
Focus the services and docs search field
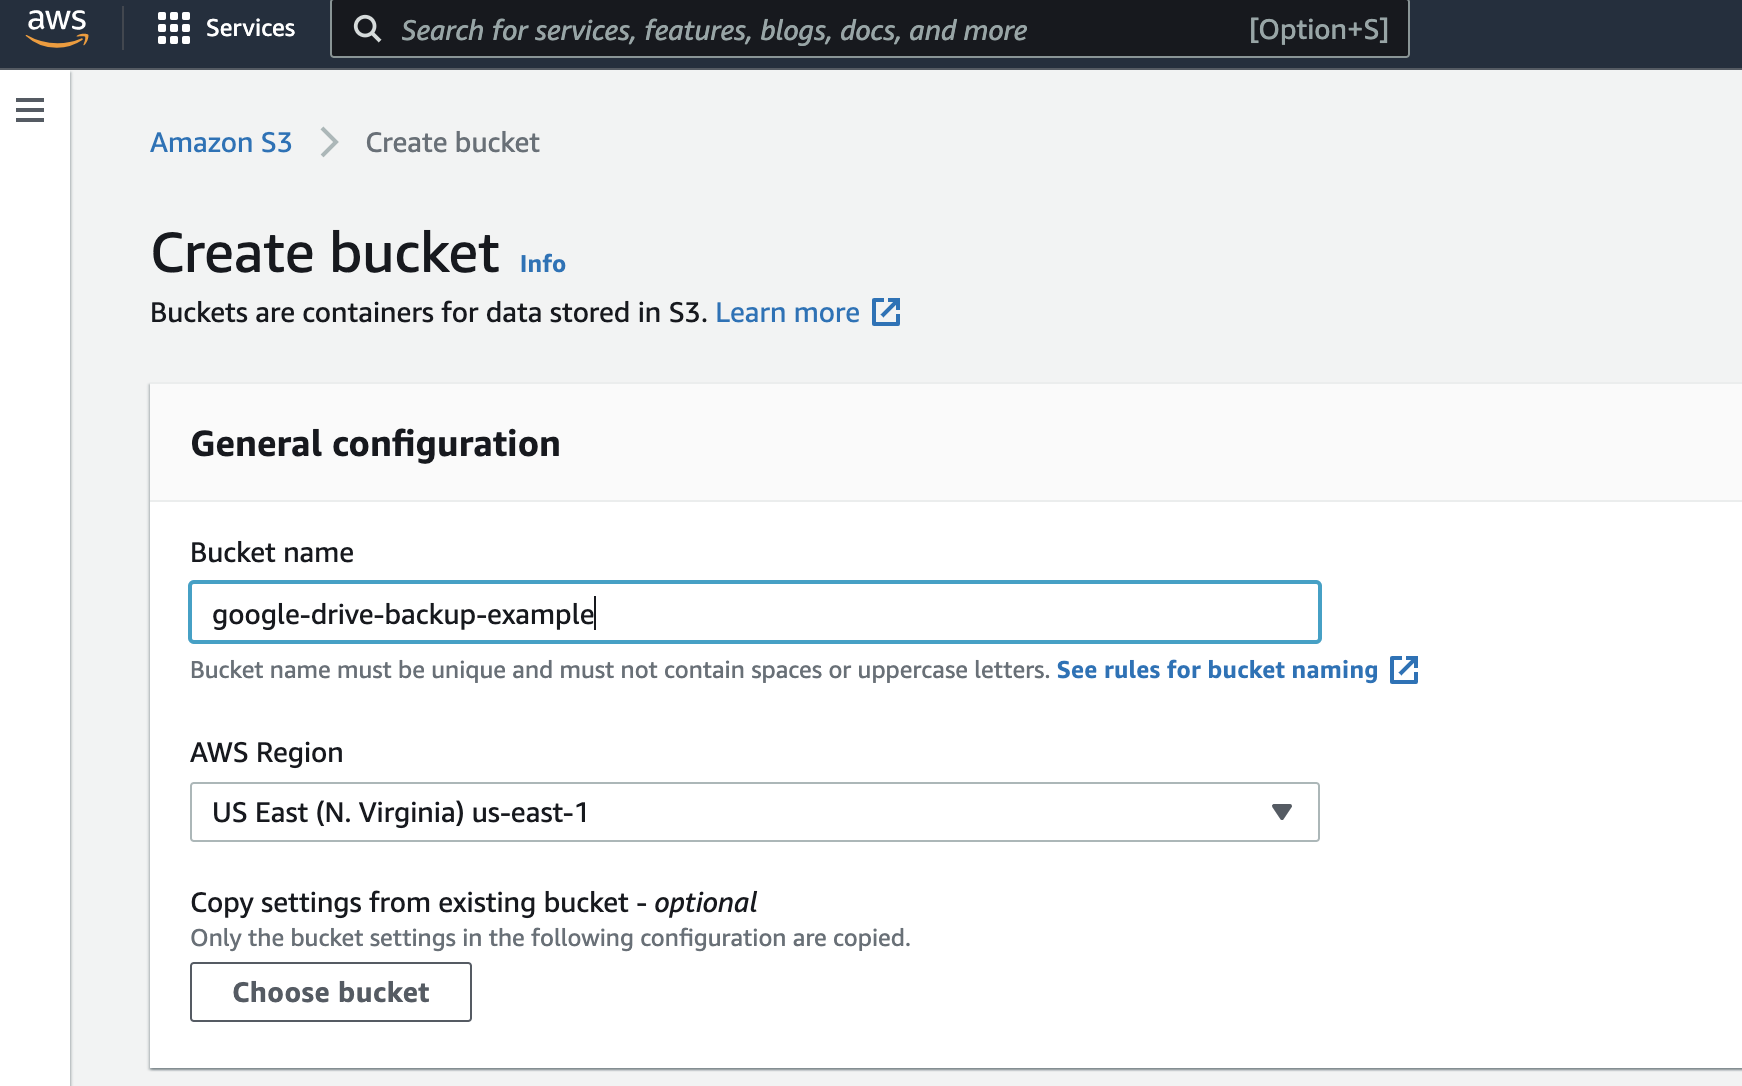800,30
